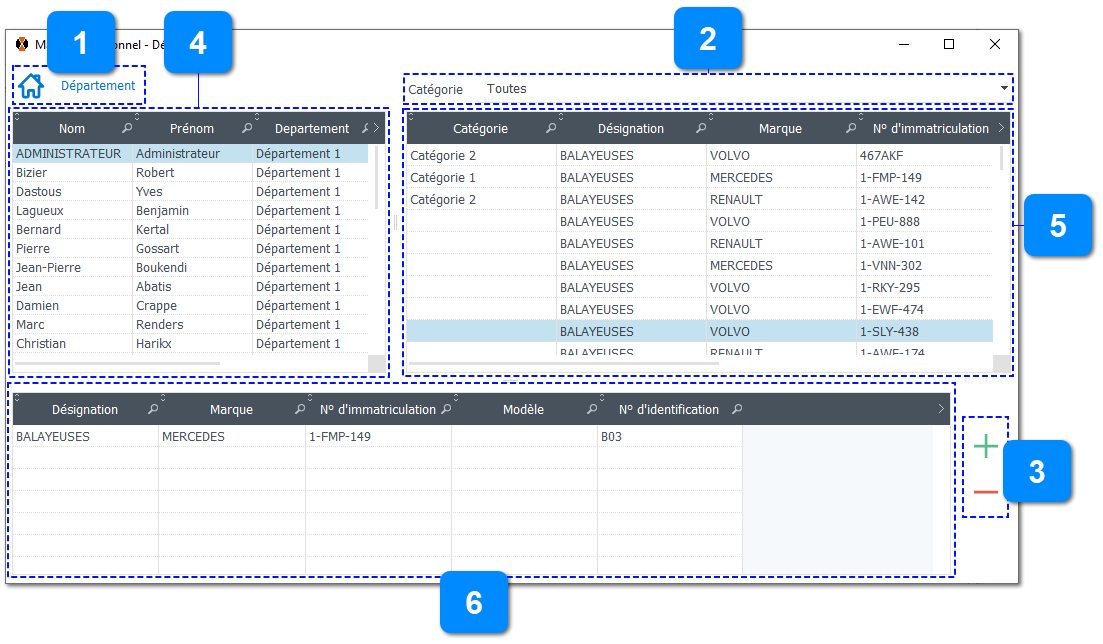
Task: Click search icon in Nom column header
Action: click(x=127, y=129)
